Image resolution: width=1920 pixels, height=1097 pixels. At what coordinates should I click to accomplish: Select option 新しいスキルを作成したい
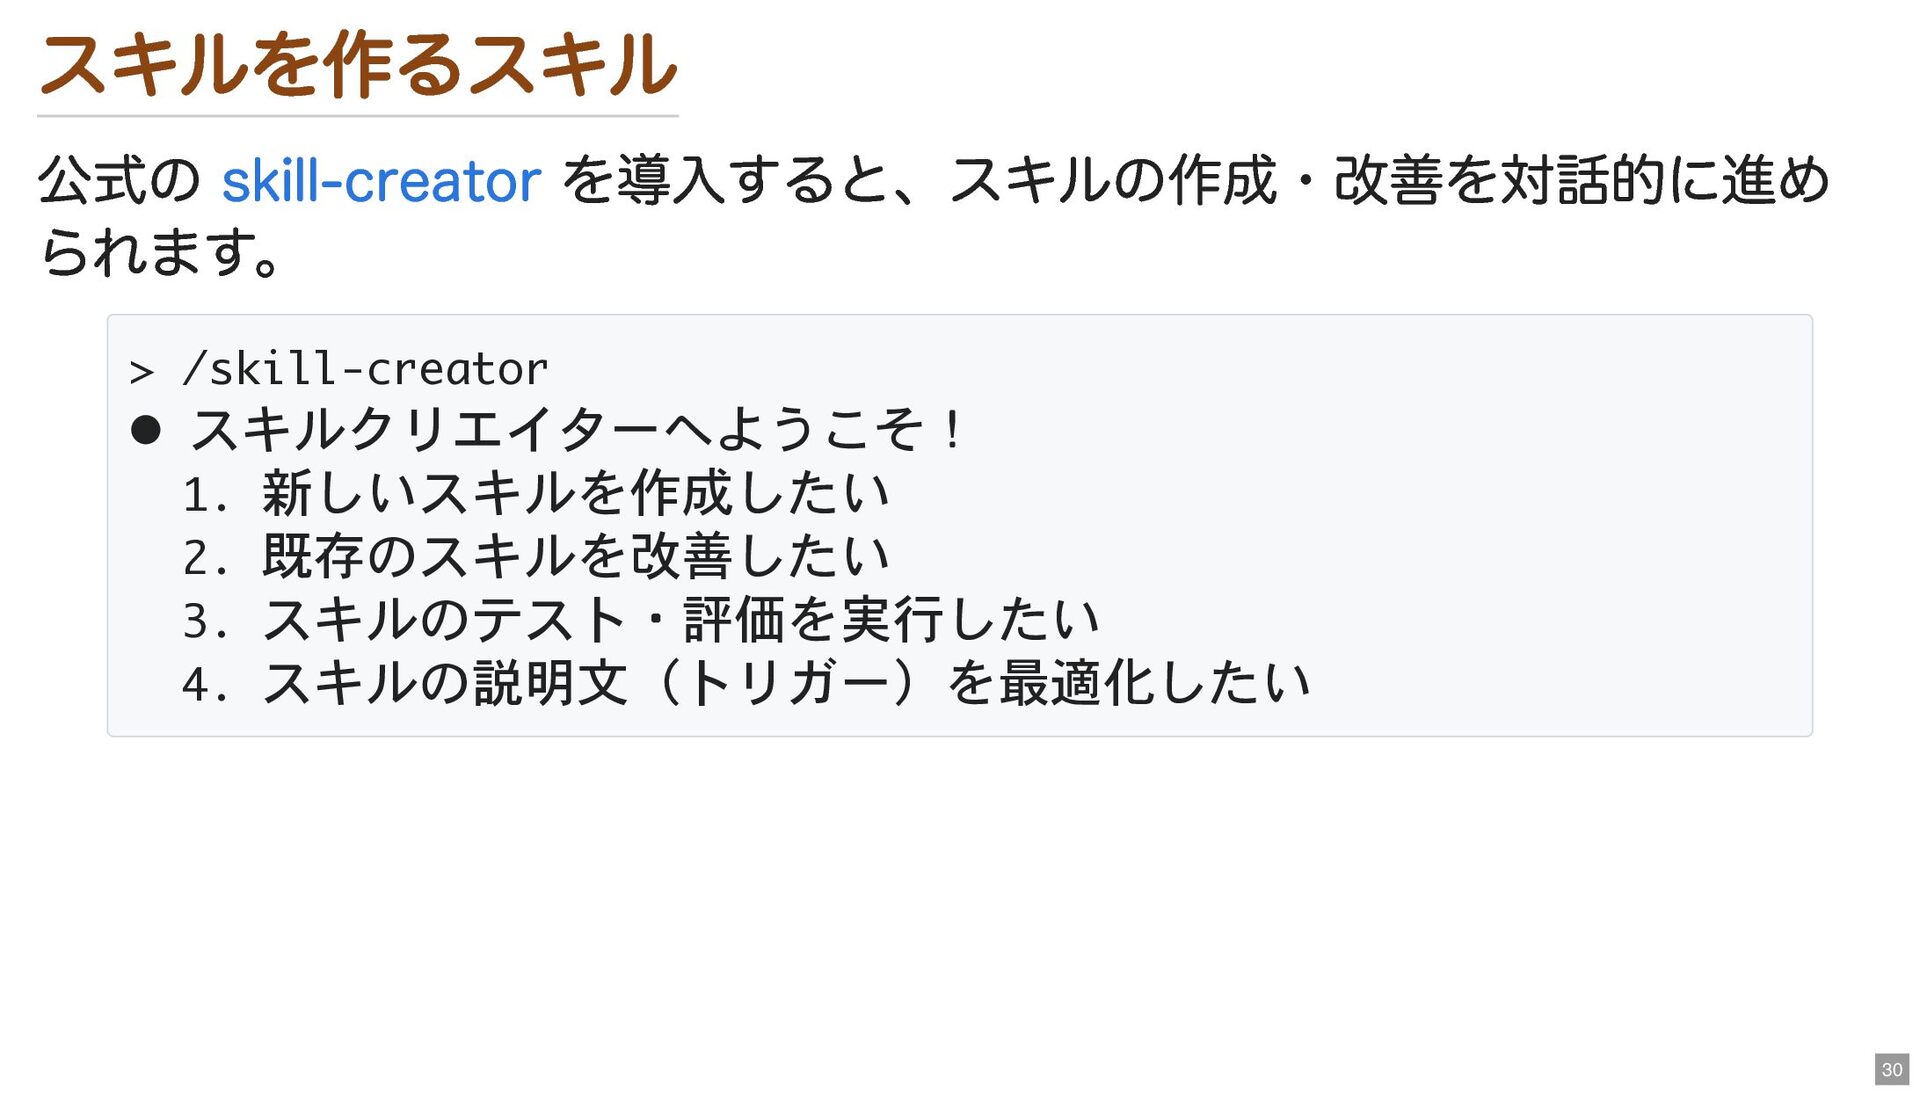[x=575, y=494]
